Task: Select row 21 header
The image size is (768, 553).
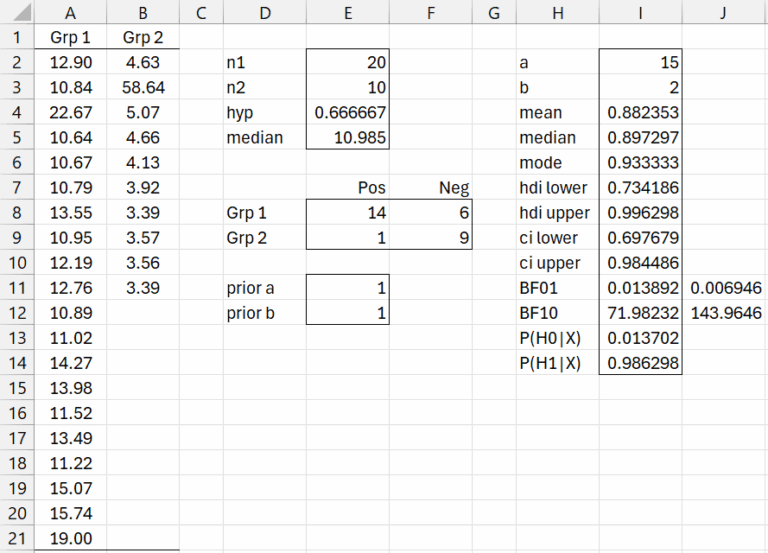Action: (17, 538)
